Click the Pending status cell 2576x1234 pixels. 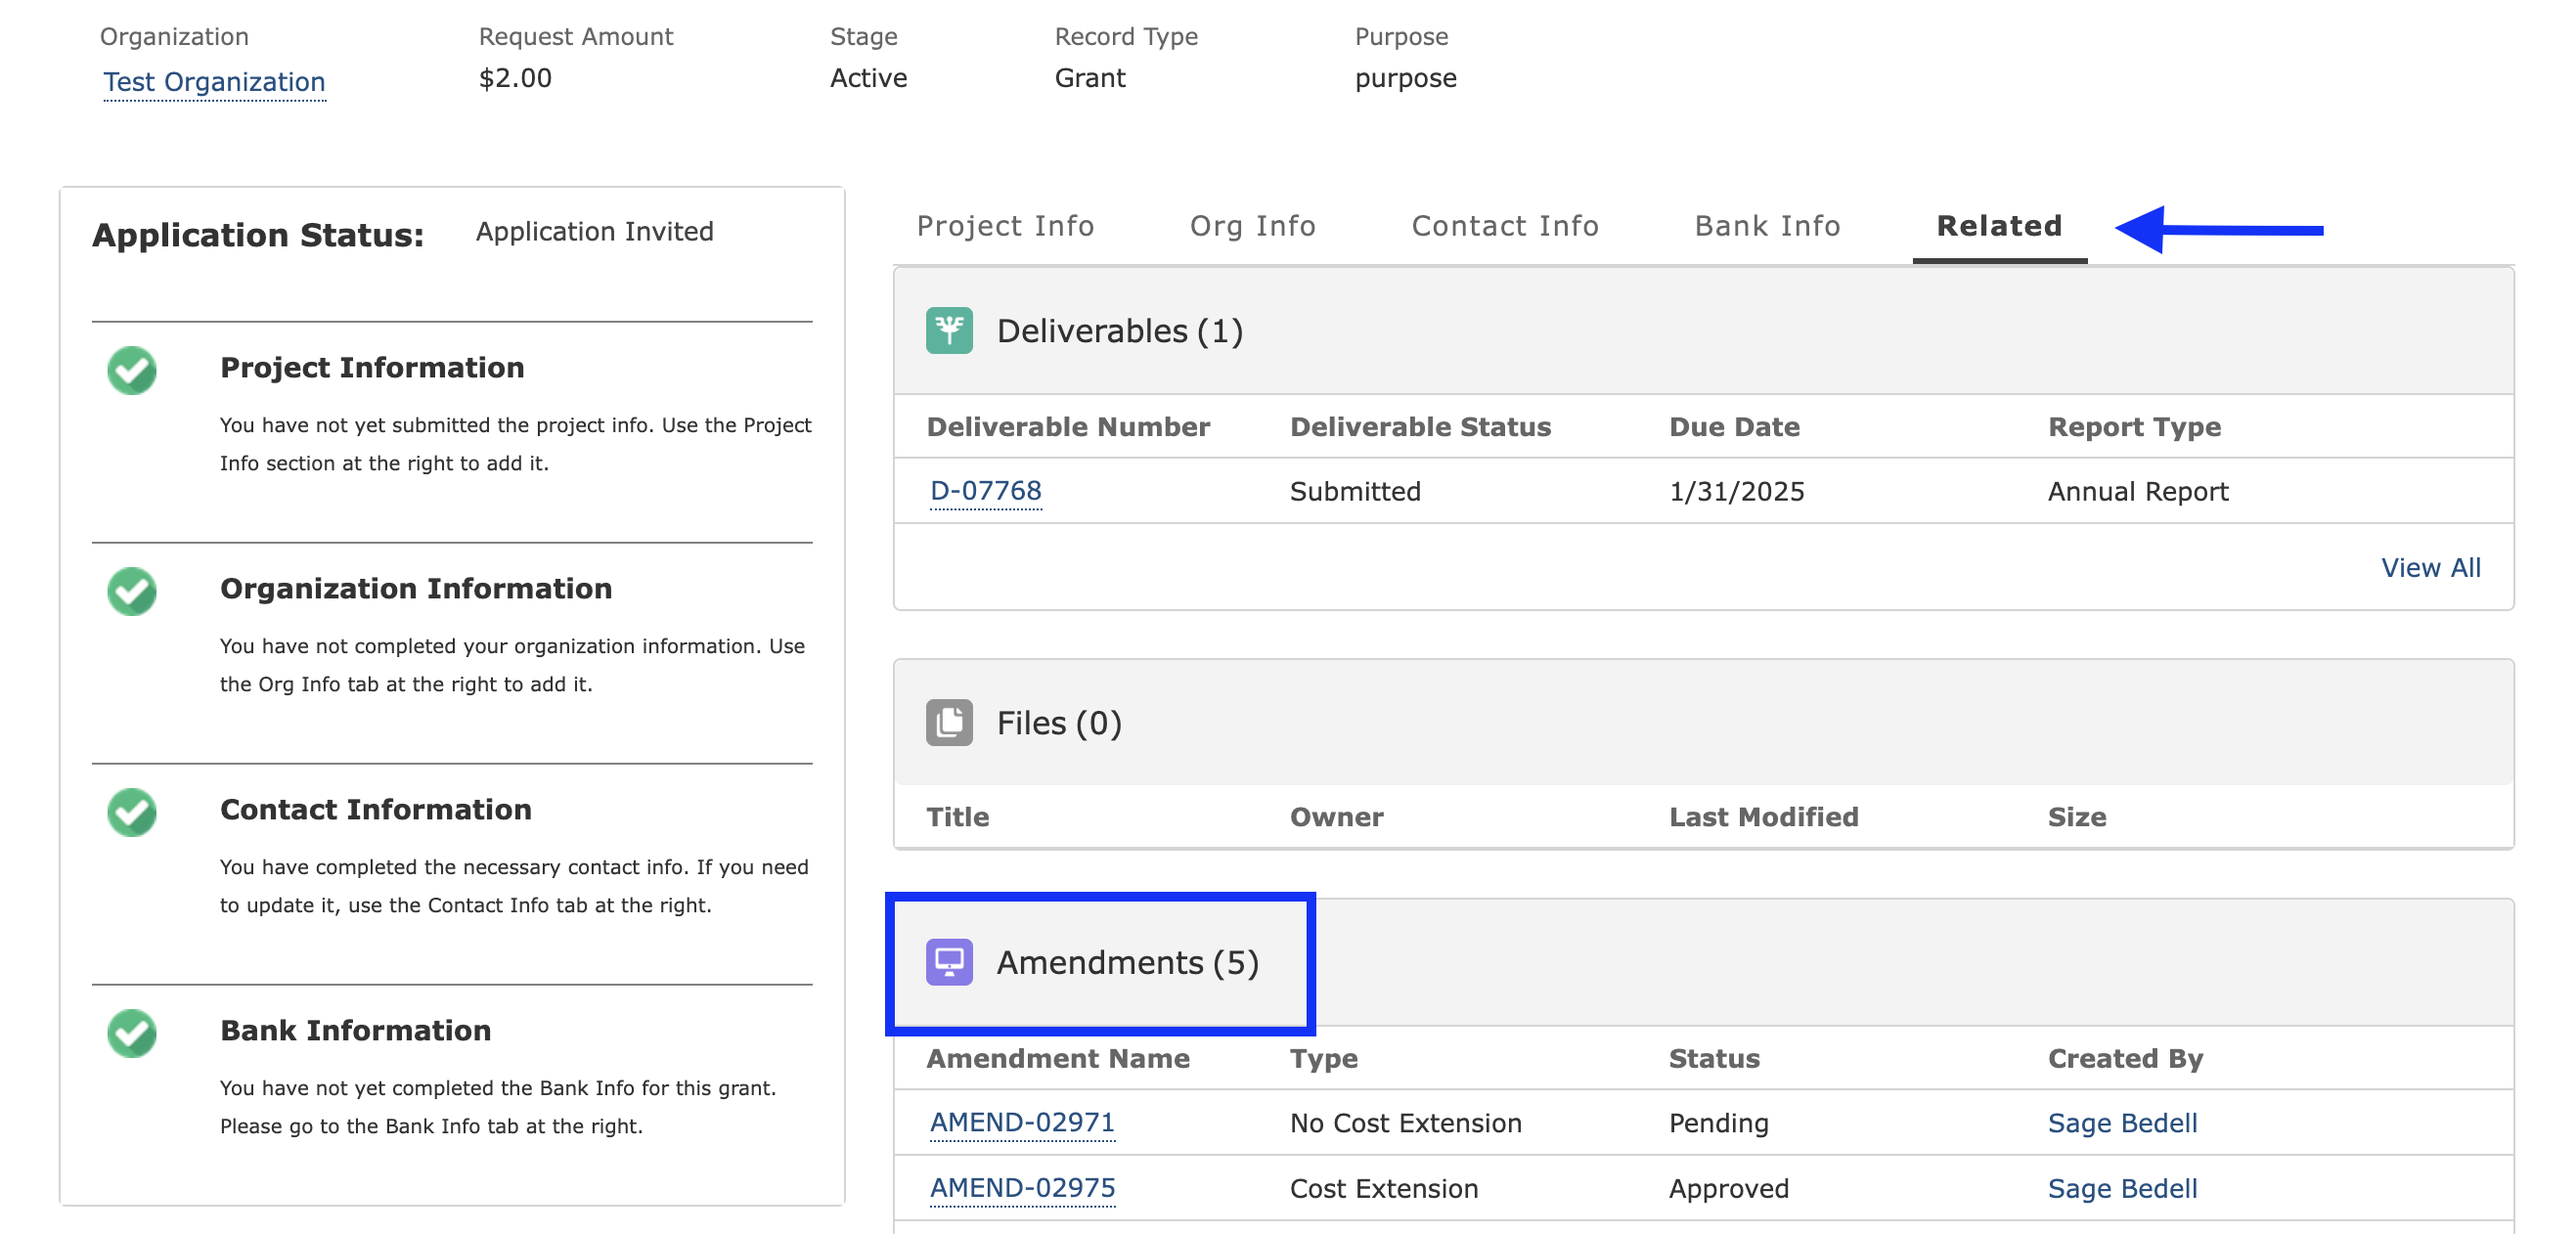(1718, 1123)
